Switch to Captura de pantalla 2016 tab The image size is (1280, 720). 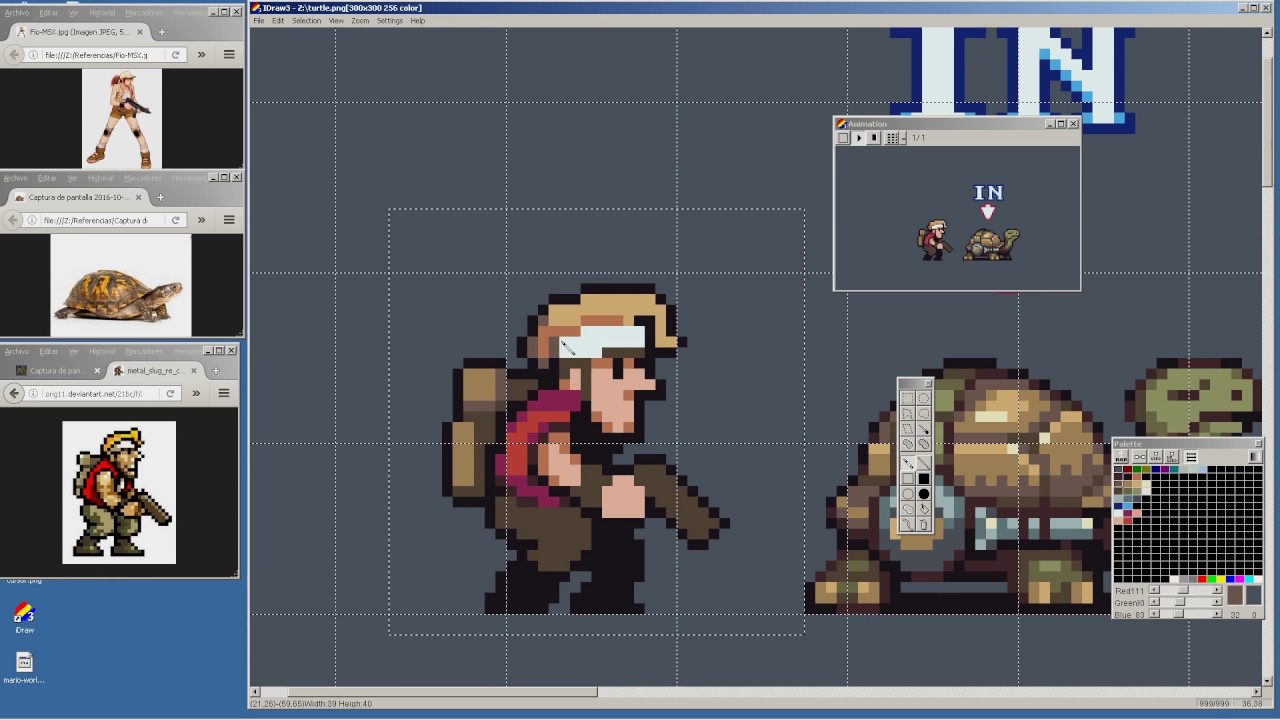click(x=78, y=197)
